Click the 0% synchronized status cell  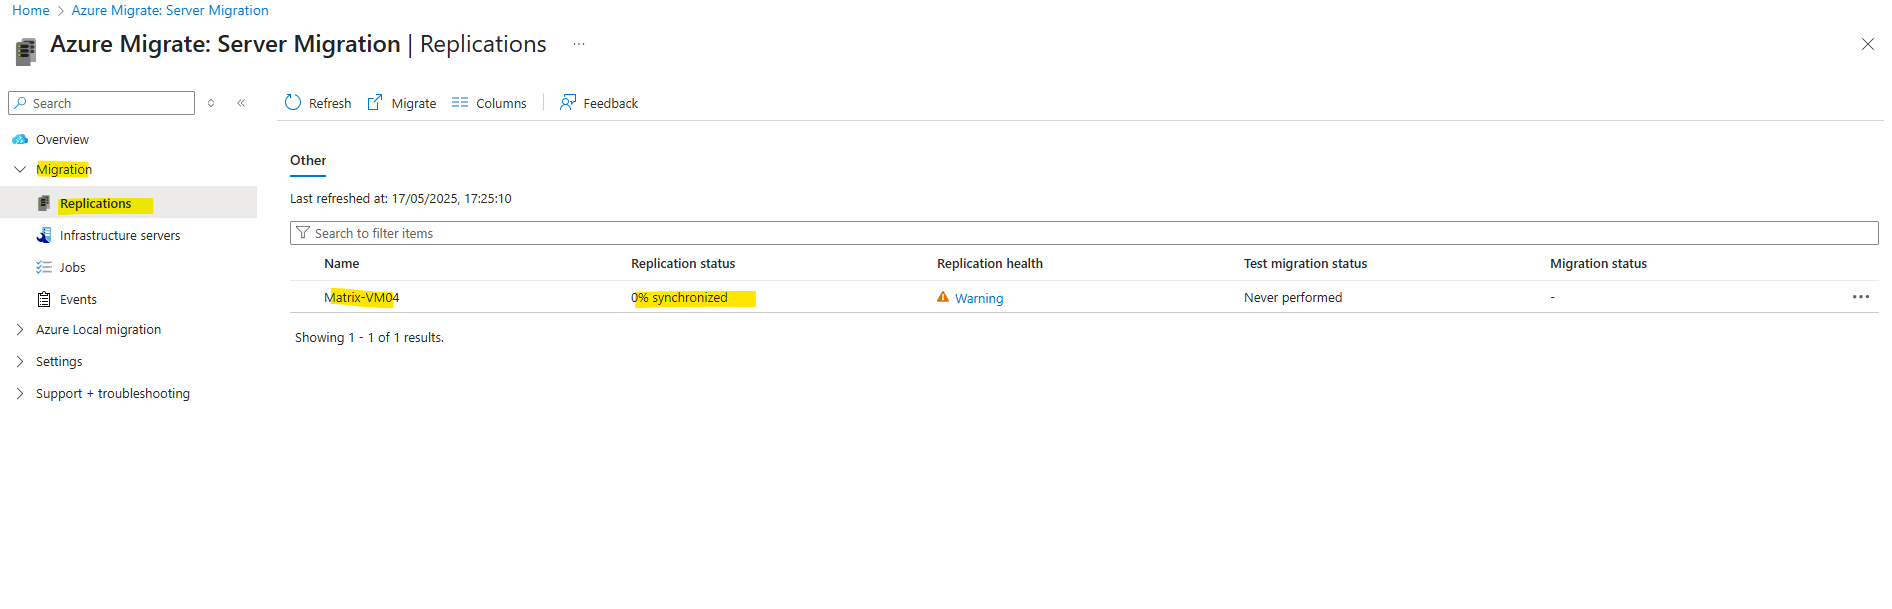click(x=679, y=298)
